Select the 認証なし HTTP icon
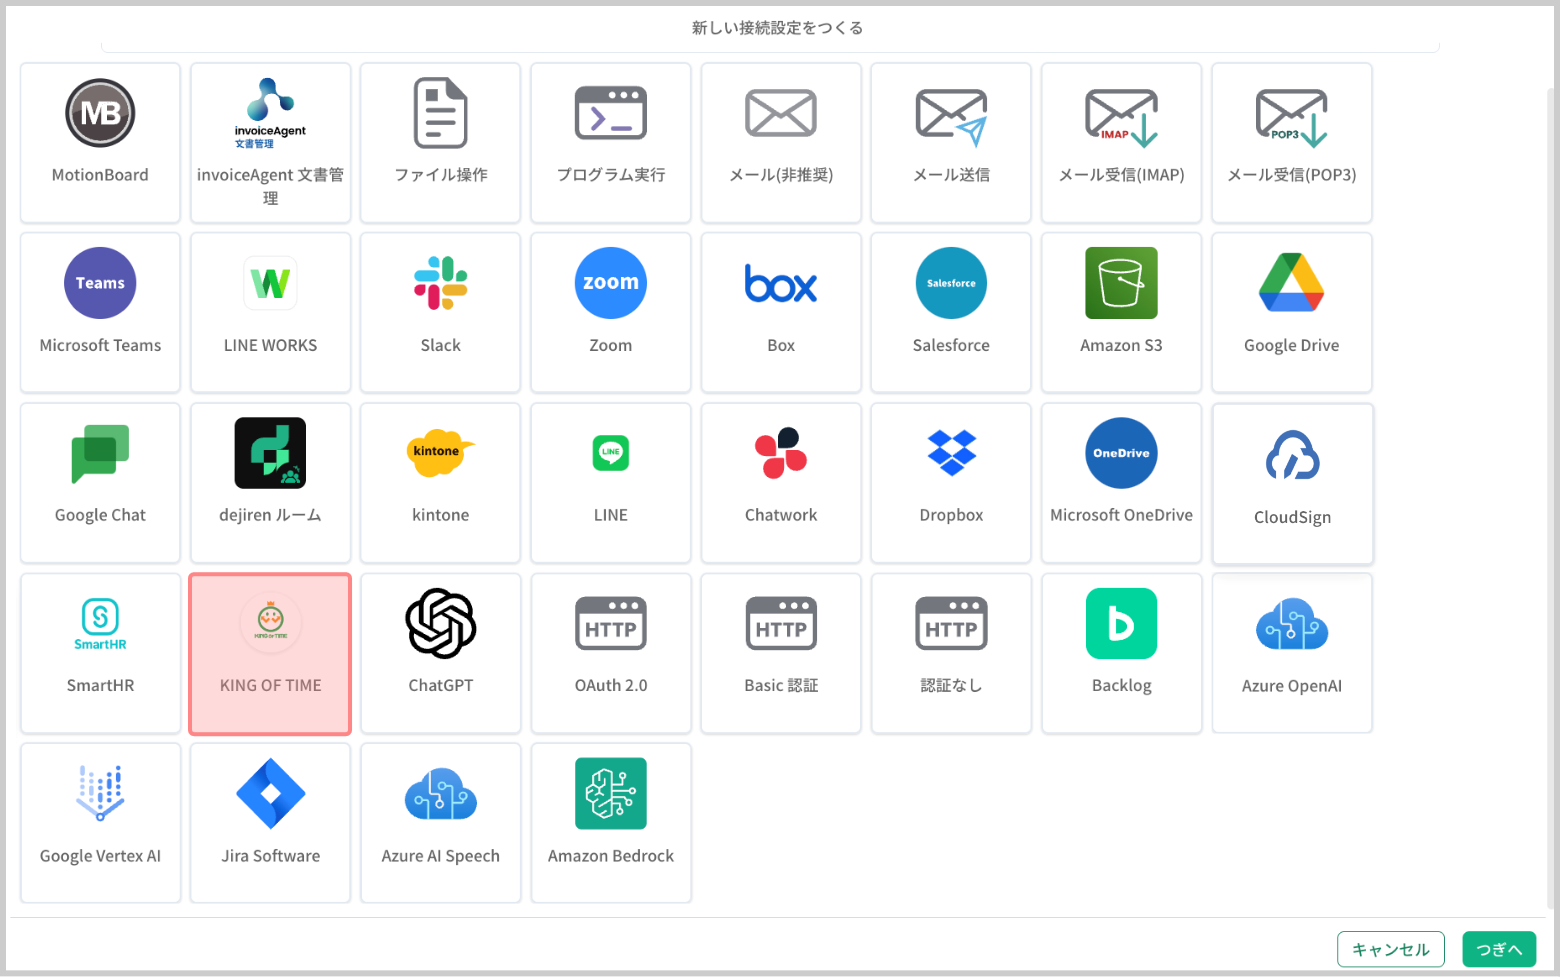This screenshot has height=977, width=1560. point(951,624)
